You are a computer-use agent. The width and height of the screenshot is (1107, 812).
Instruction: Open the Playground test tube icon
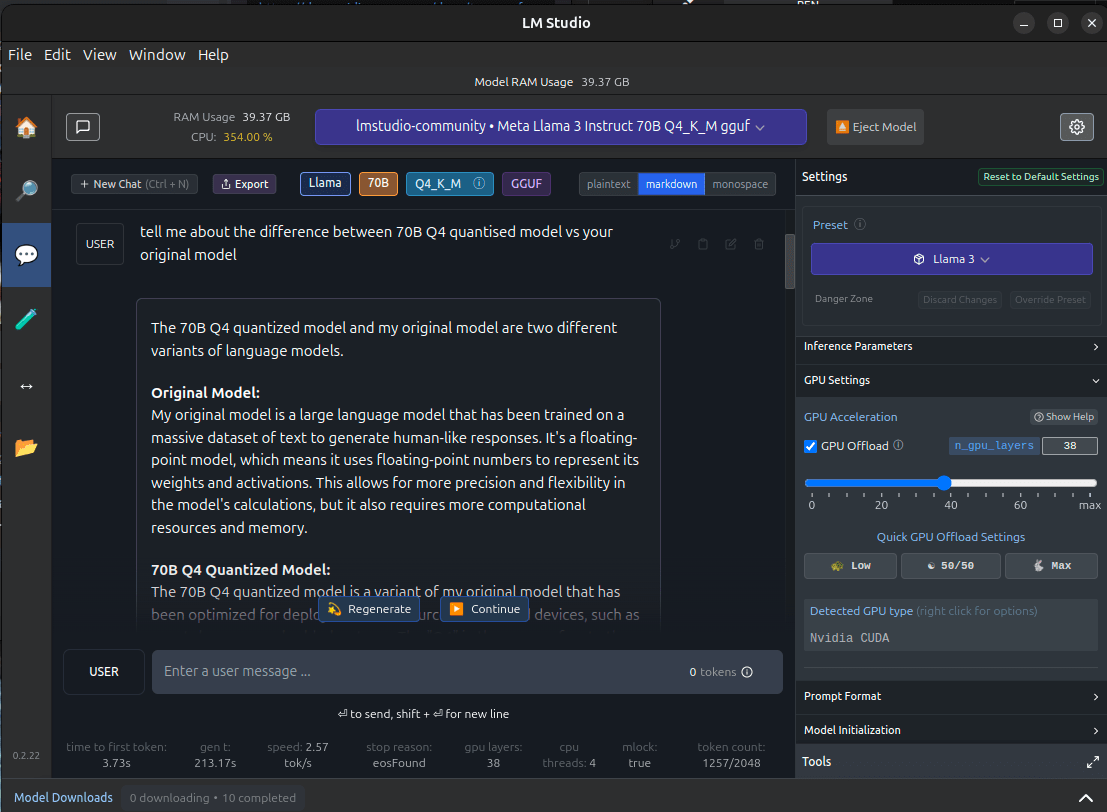click(26, 319)
